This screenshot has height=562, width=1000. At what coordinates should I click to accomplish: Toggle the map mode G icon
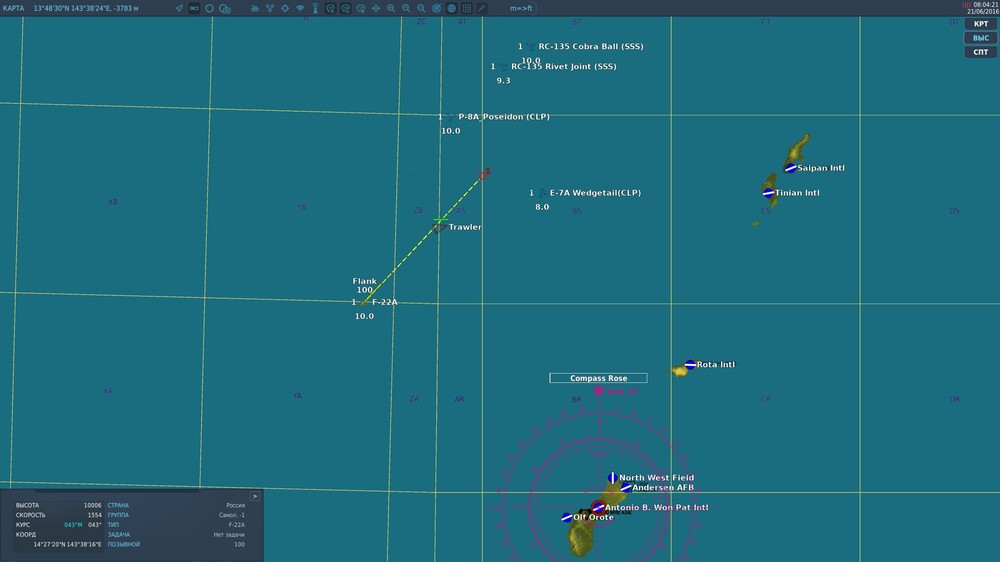[346, 8]
